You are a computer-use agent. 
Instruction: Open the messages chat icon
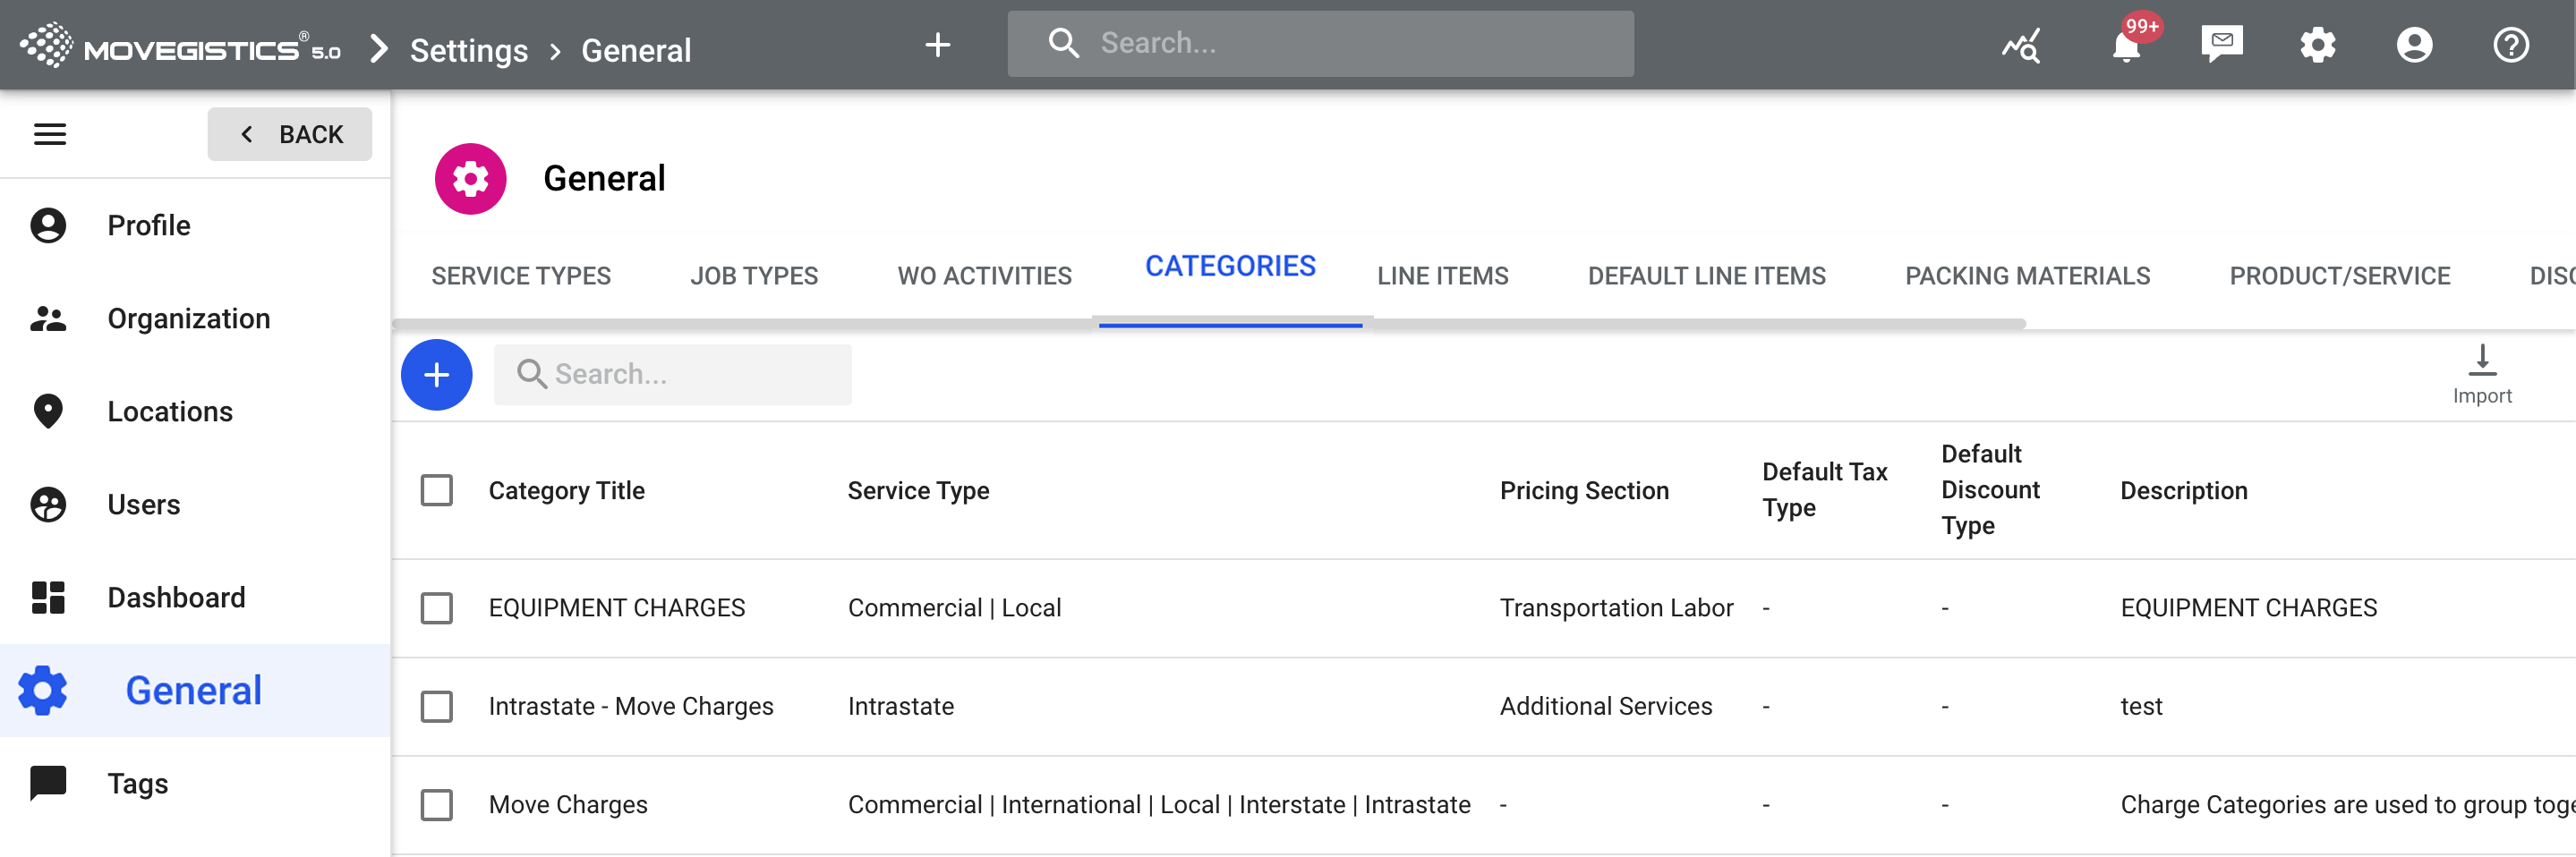tap(2221, 44)
